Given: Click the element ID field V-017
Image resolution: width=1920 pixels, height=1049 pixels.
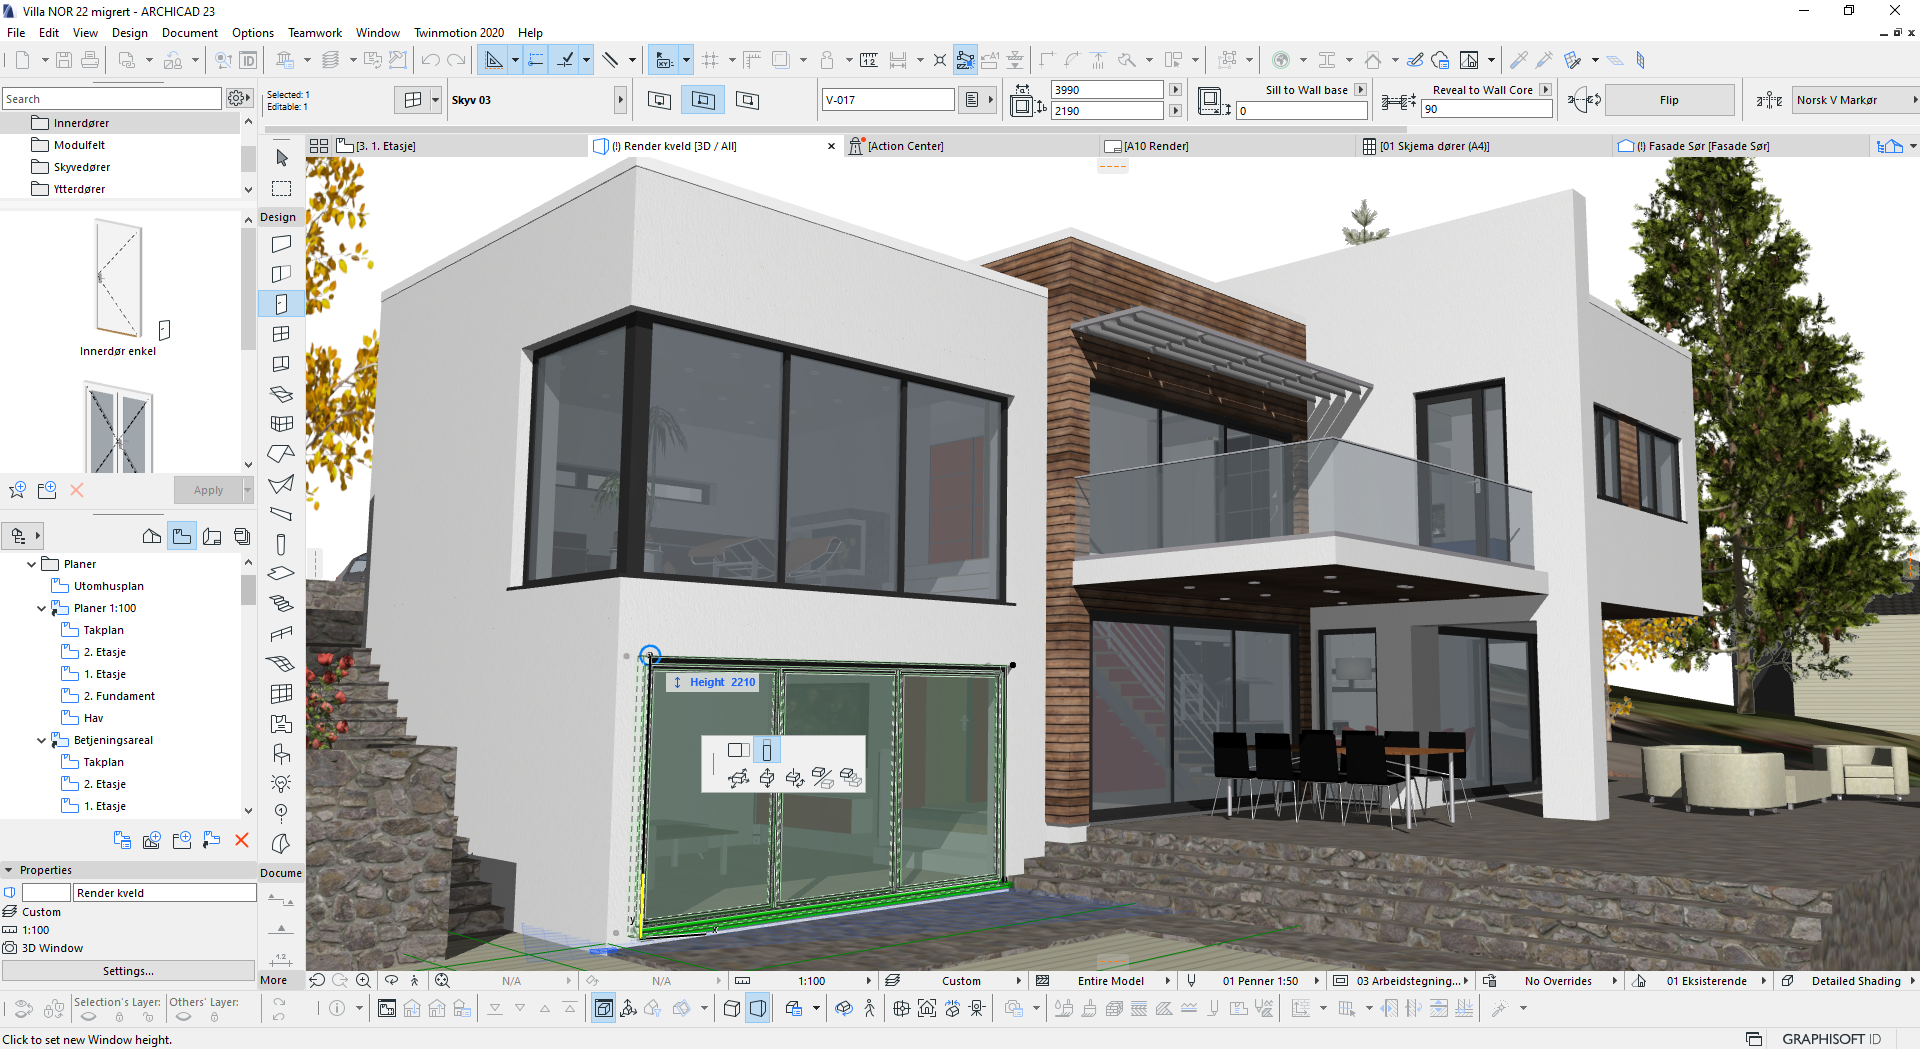Looking at the screenshot, I should (888, 100).
